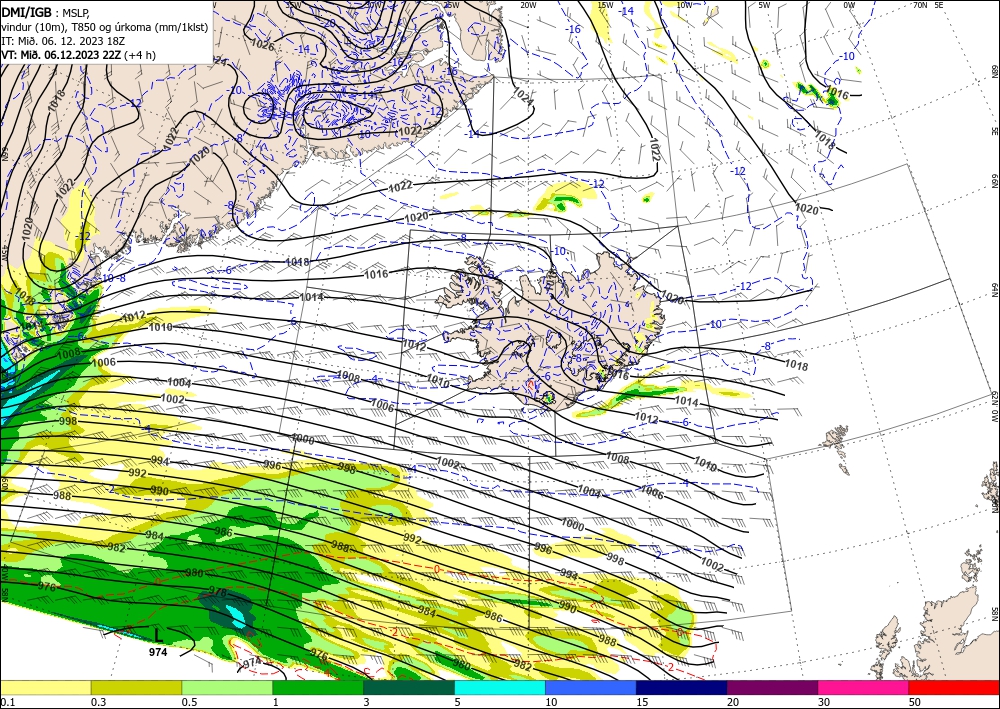Click the "10W" longitude label at top
The height and width of the screenshot is (709, 1000).
(684, 5)
